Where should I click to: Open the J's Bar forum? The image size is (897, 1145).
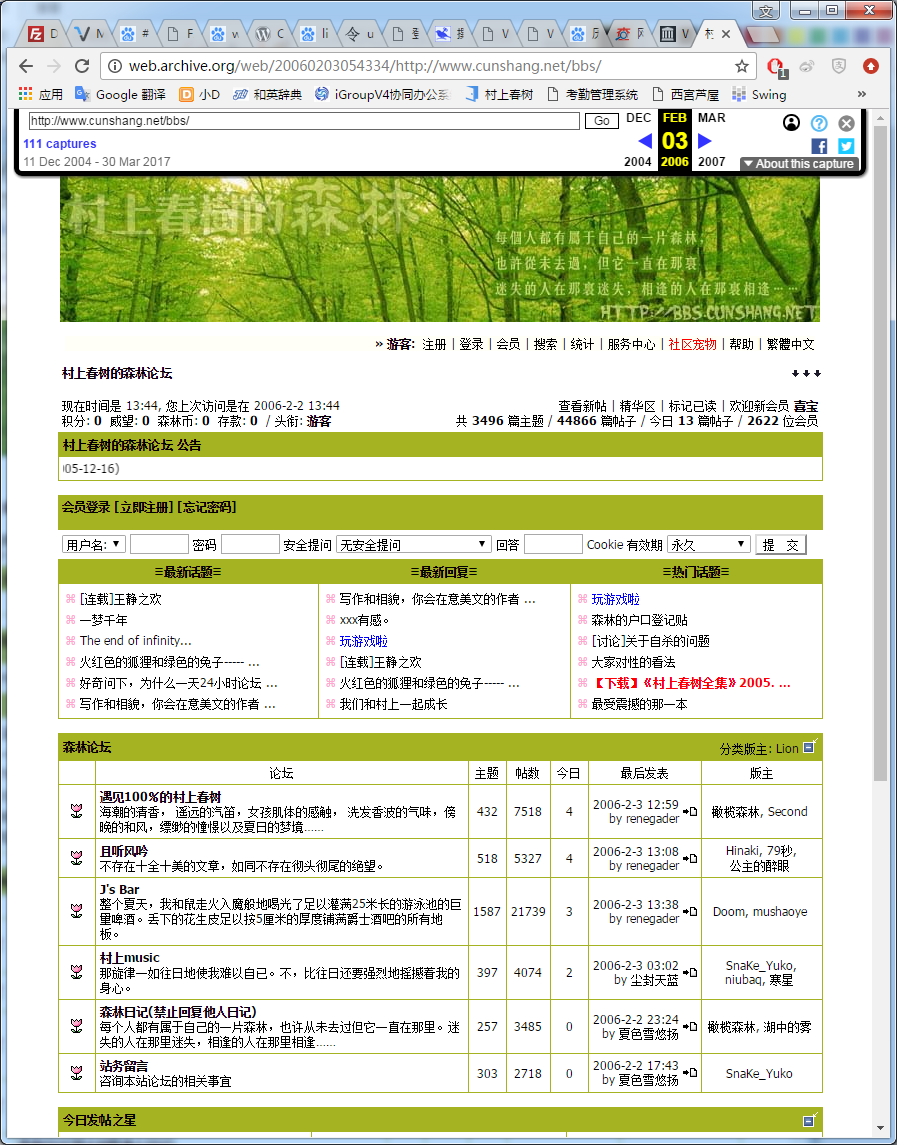119,889
